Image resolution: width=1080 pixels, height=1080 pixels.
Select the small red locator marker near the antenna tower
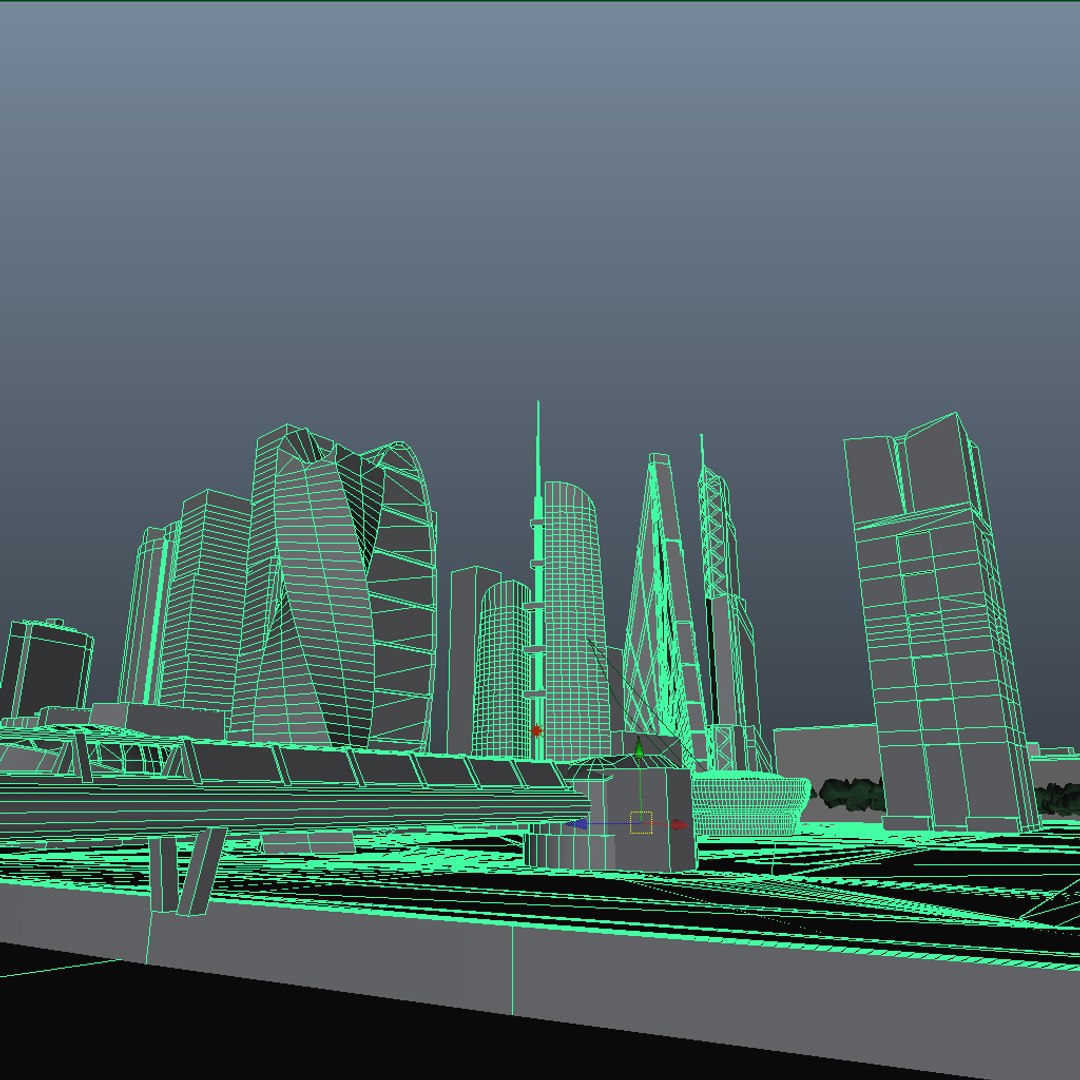pyautogui.click(x=537, y=730)
